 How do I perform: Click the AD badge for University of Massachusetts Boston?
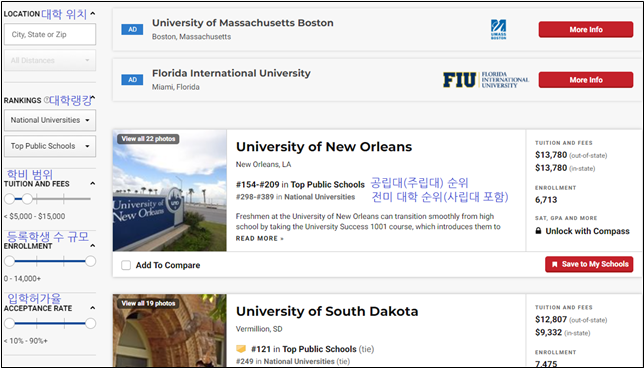point(132,30)
